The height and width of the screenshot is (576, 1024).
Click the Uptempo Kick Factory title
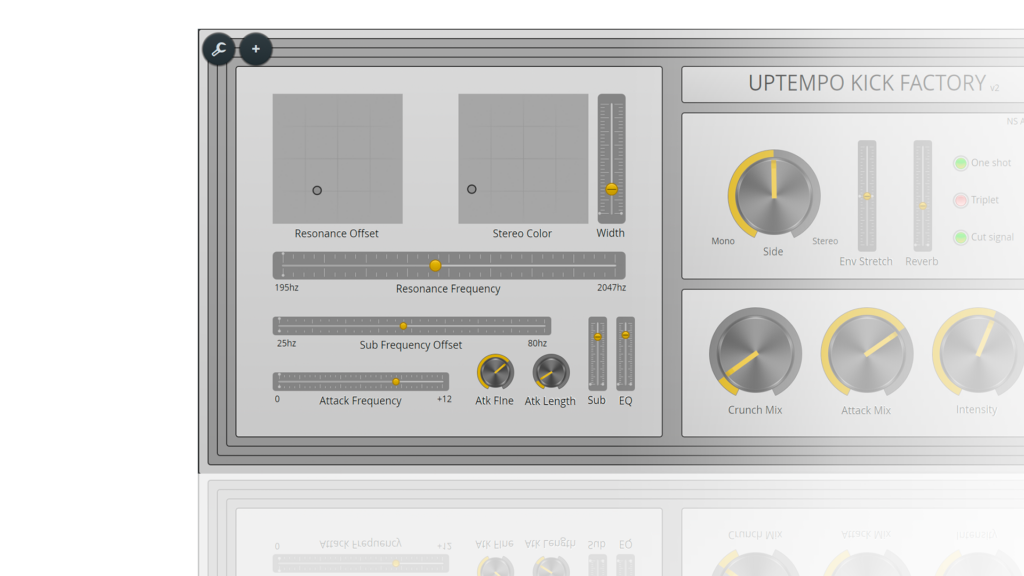[x=866, y=84]
